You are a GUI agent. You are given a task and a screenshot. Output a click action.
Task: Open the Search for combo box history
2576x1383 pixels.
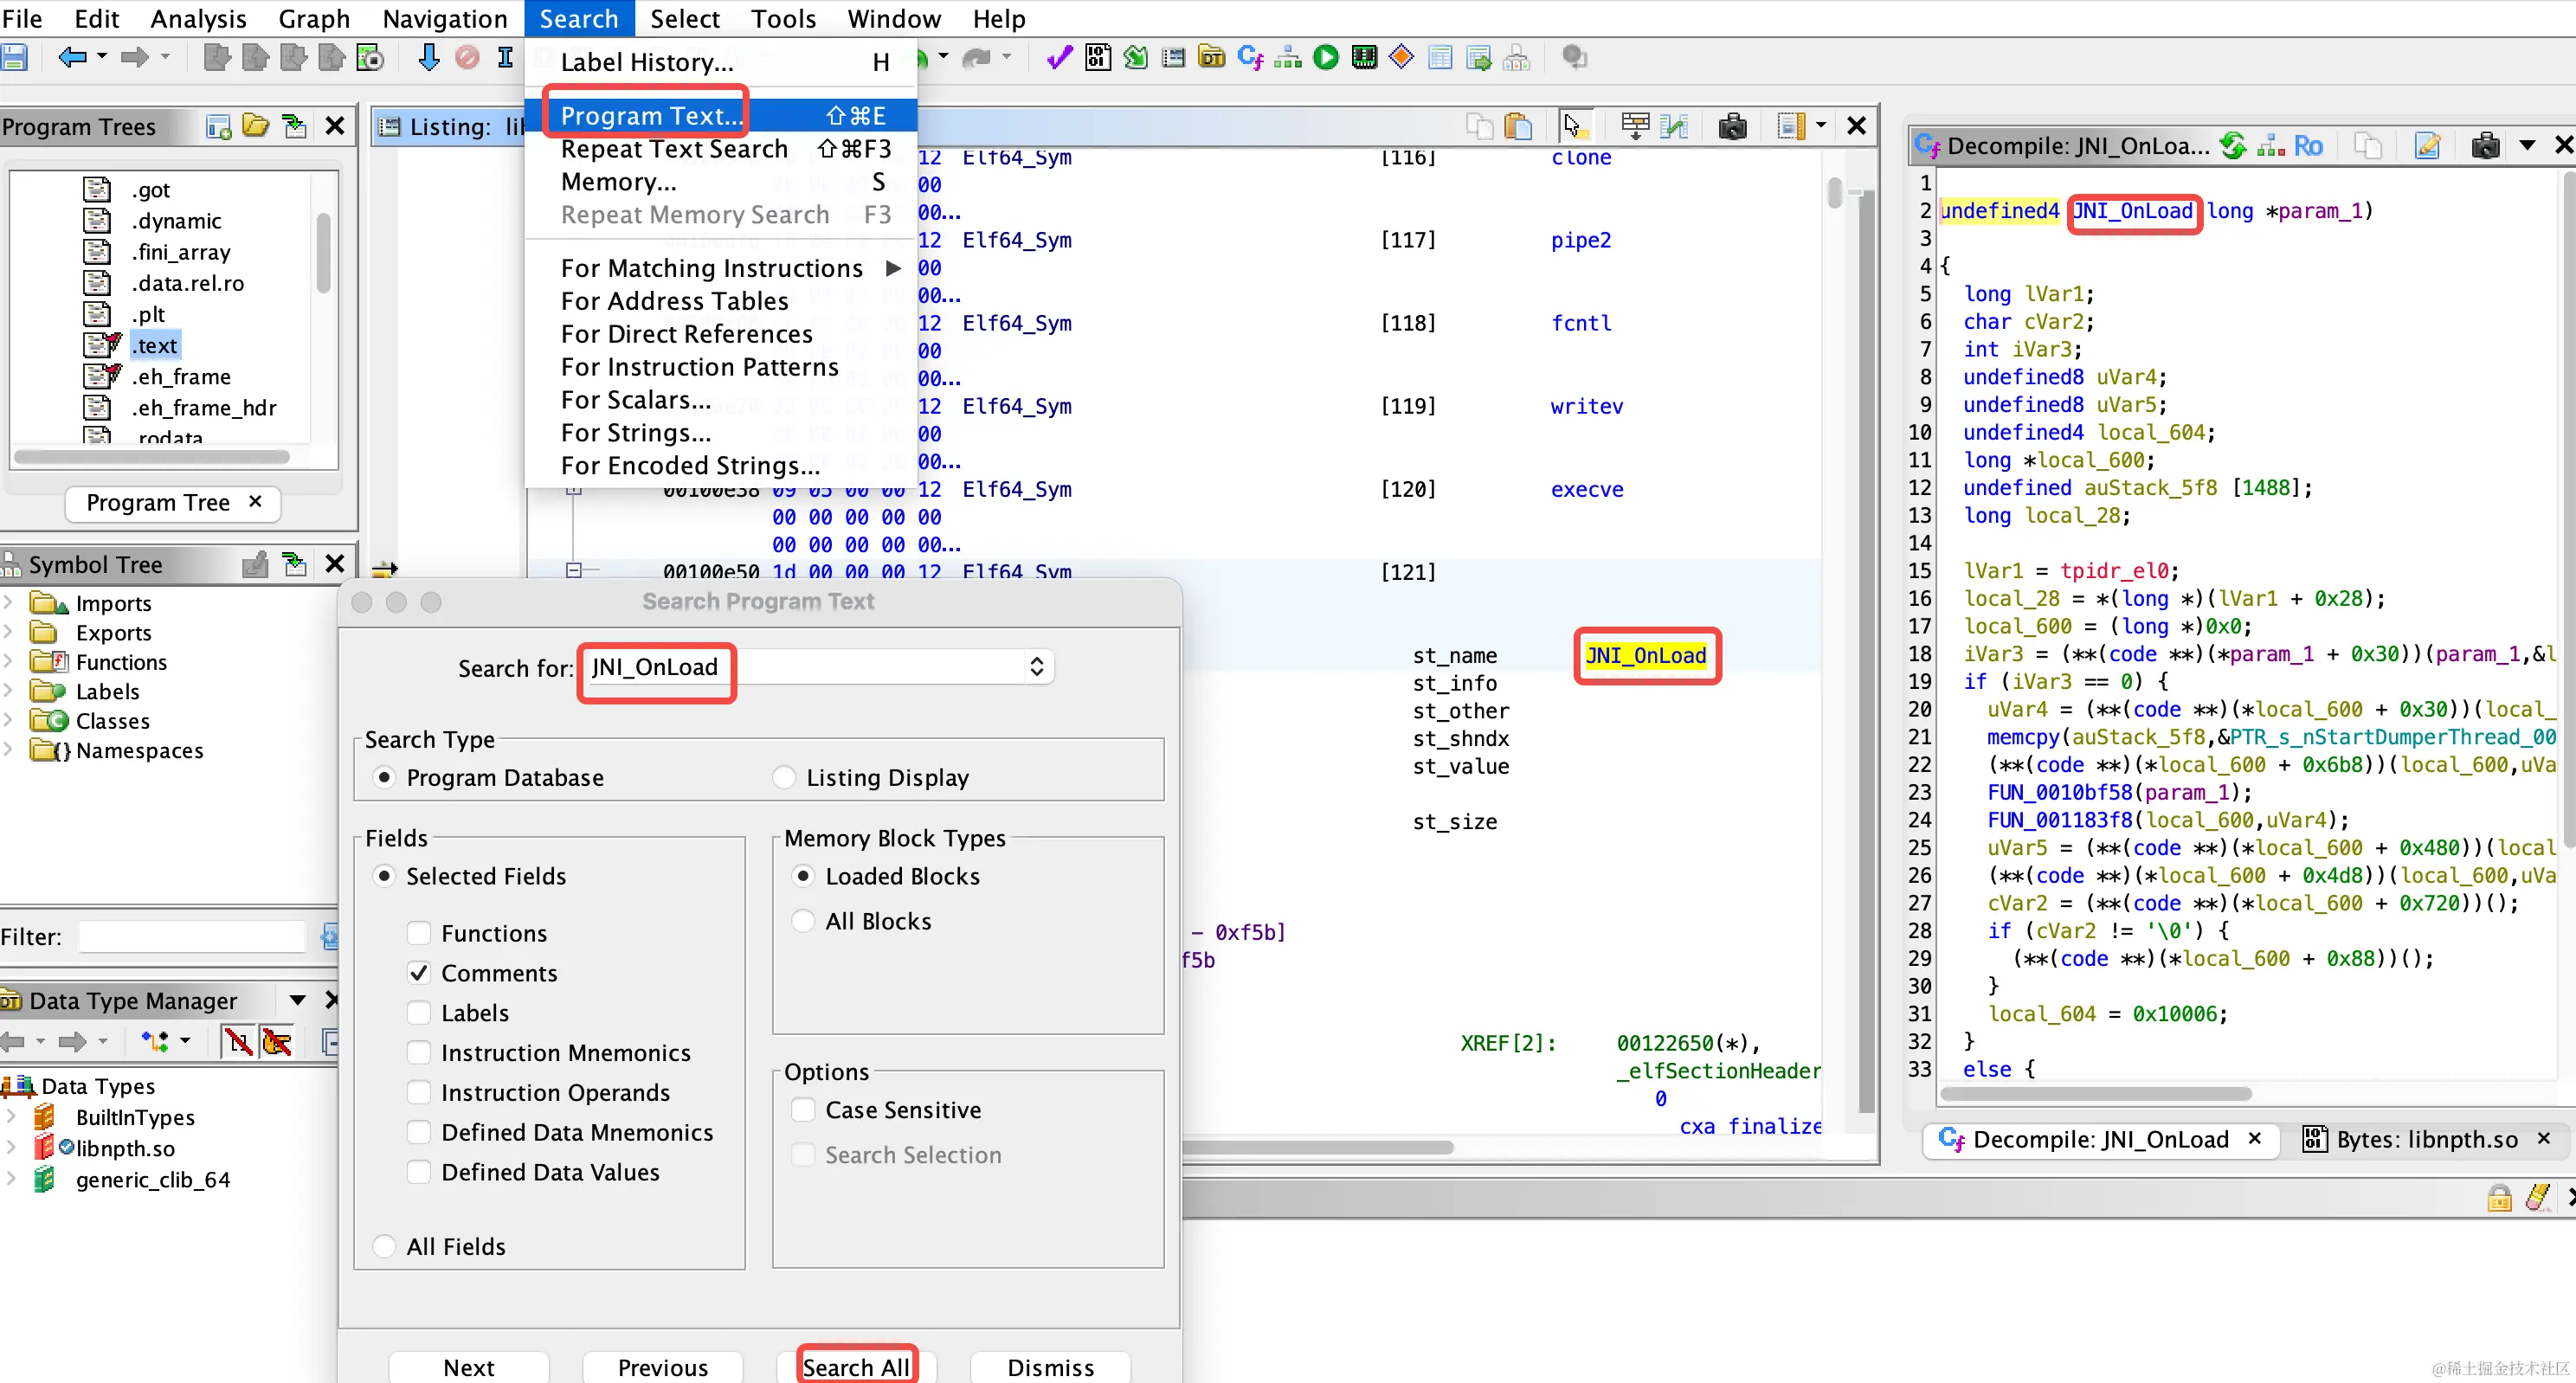pos(1037,667)
